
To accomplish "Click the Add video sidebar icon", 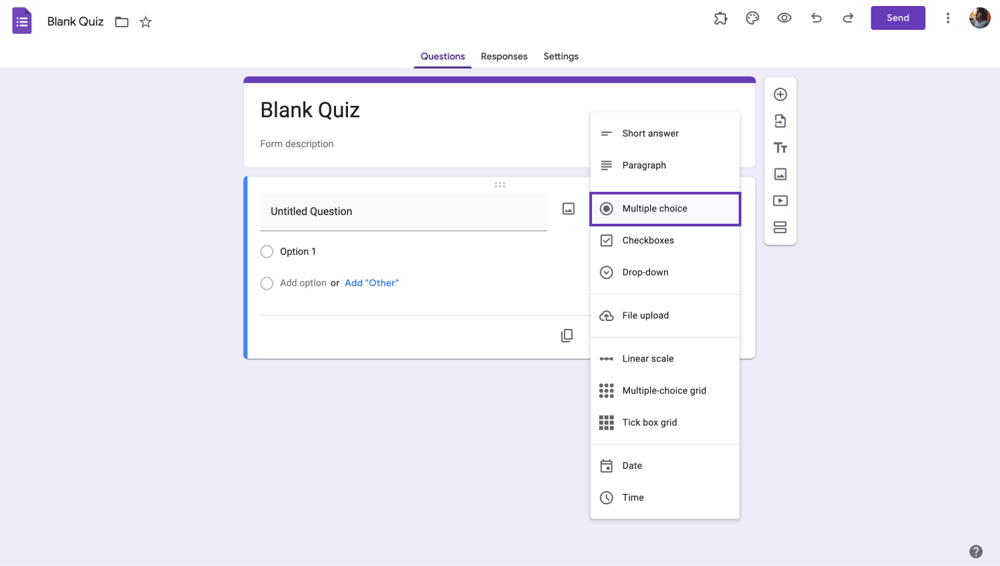I will click(780, 201).
